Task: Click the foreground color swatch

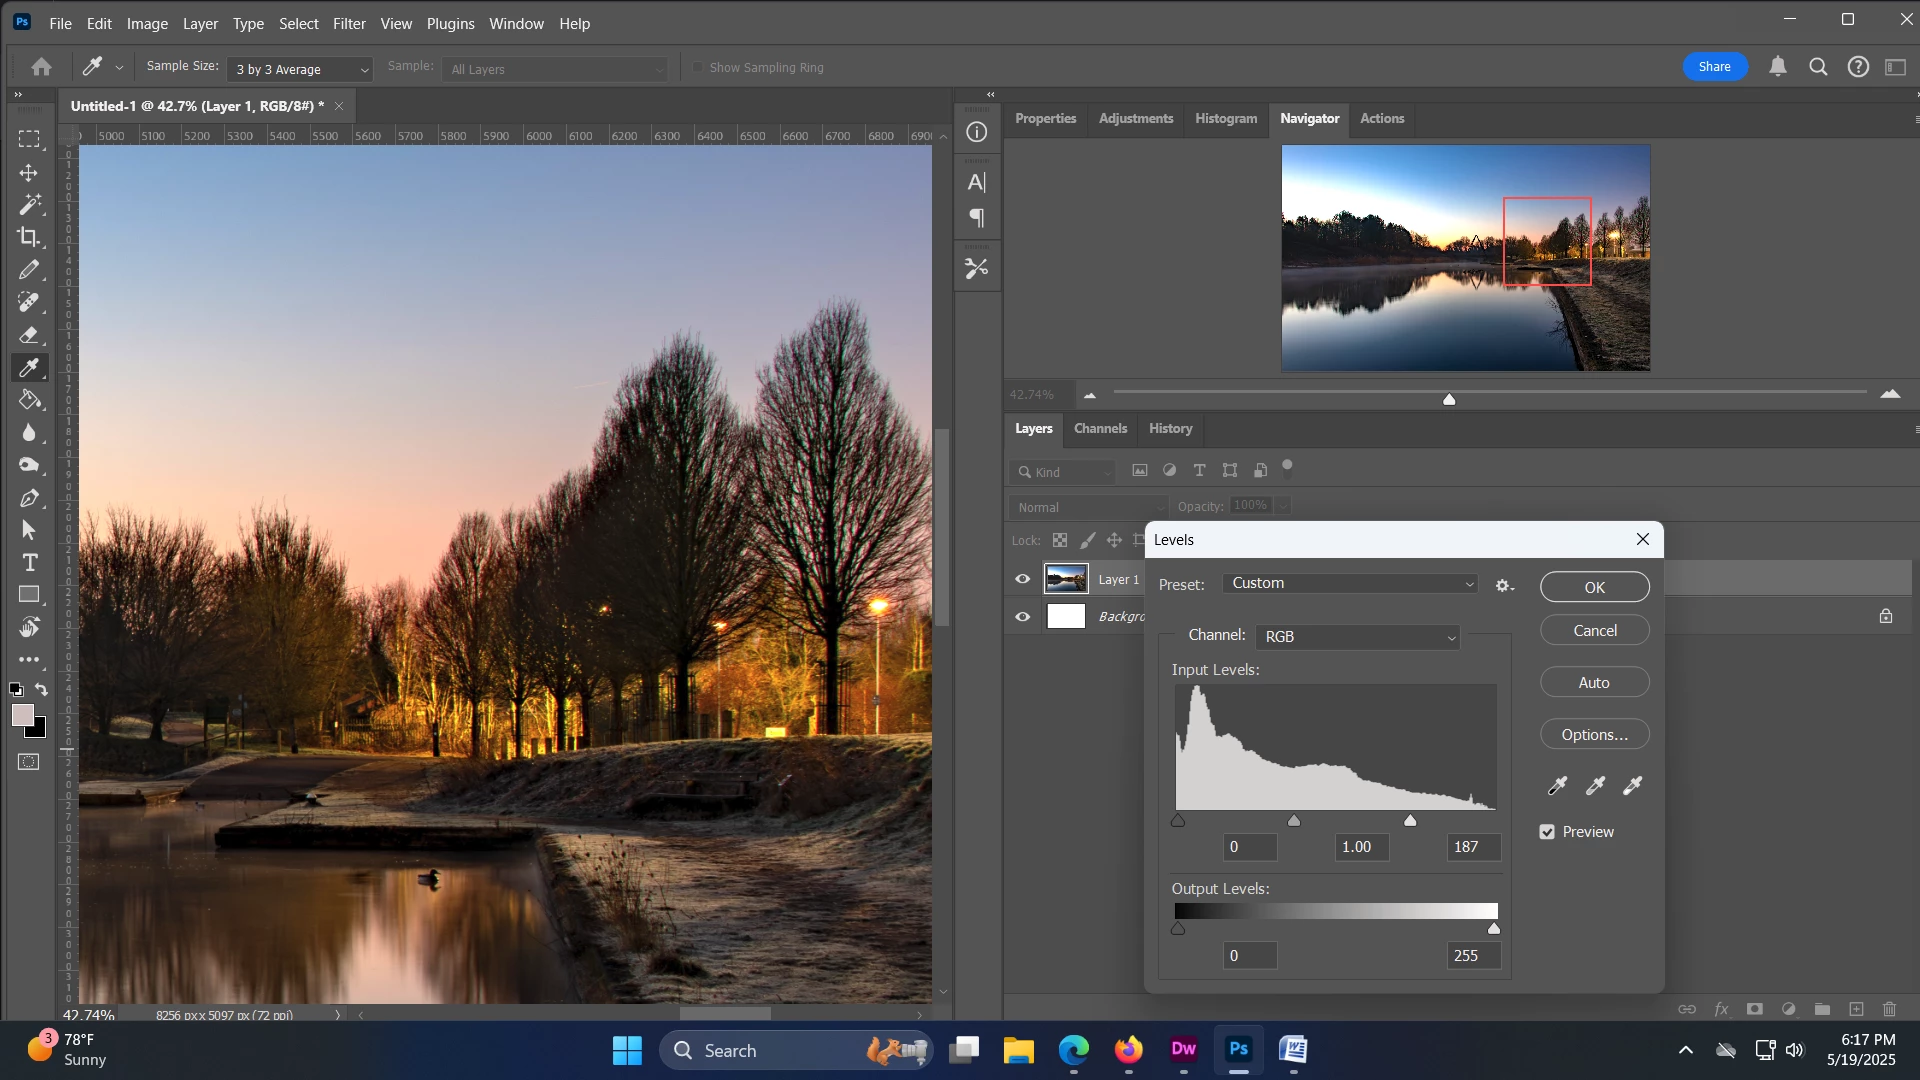Action: click(22, 715)
